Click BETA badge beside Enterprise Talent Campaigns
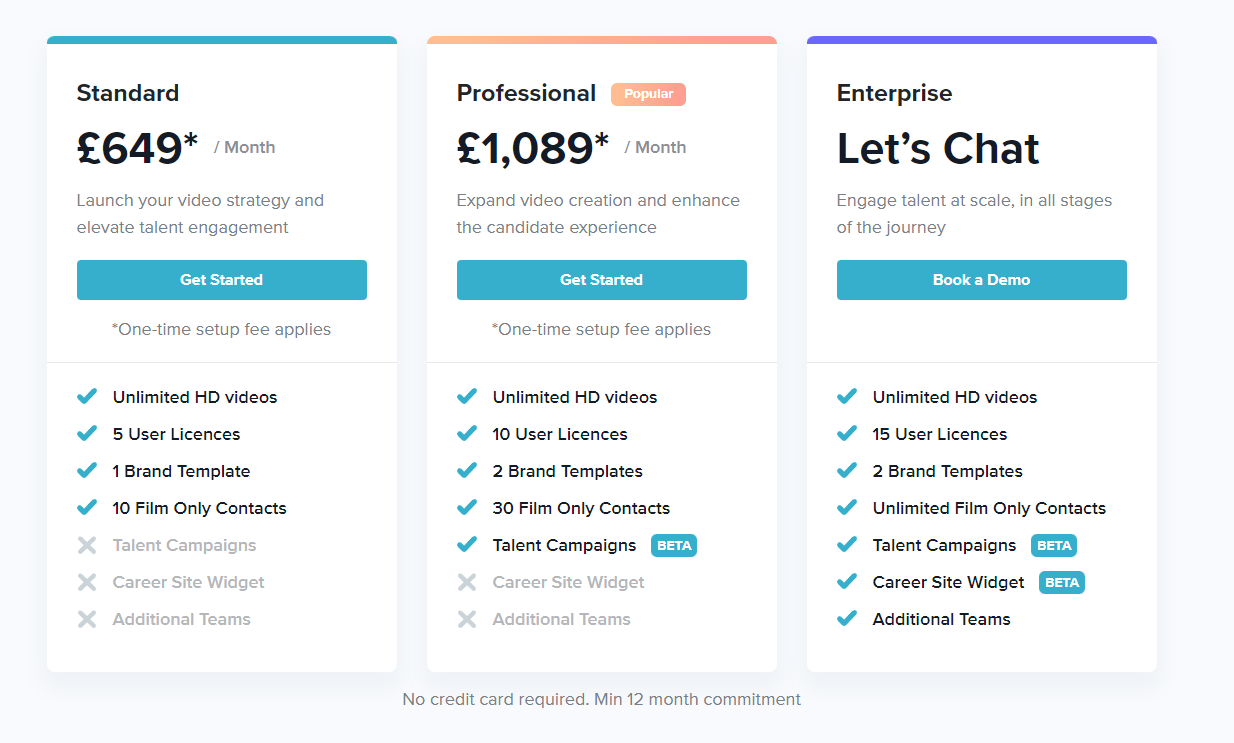The image size is (1234, 743). pyautogui.click(x=1054, y=545)
